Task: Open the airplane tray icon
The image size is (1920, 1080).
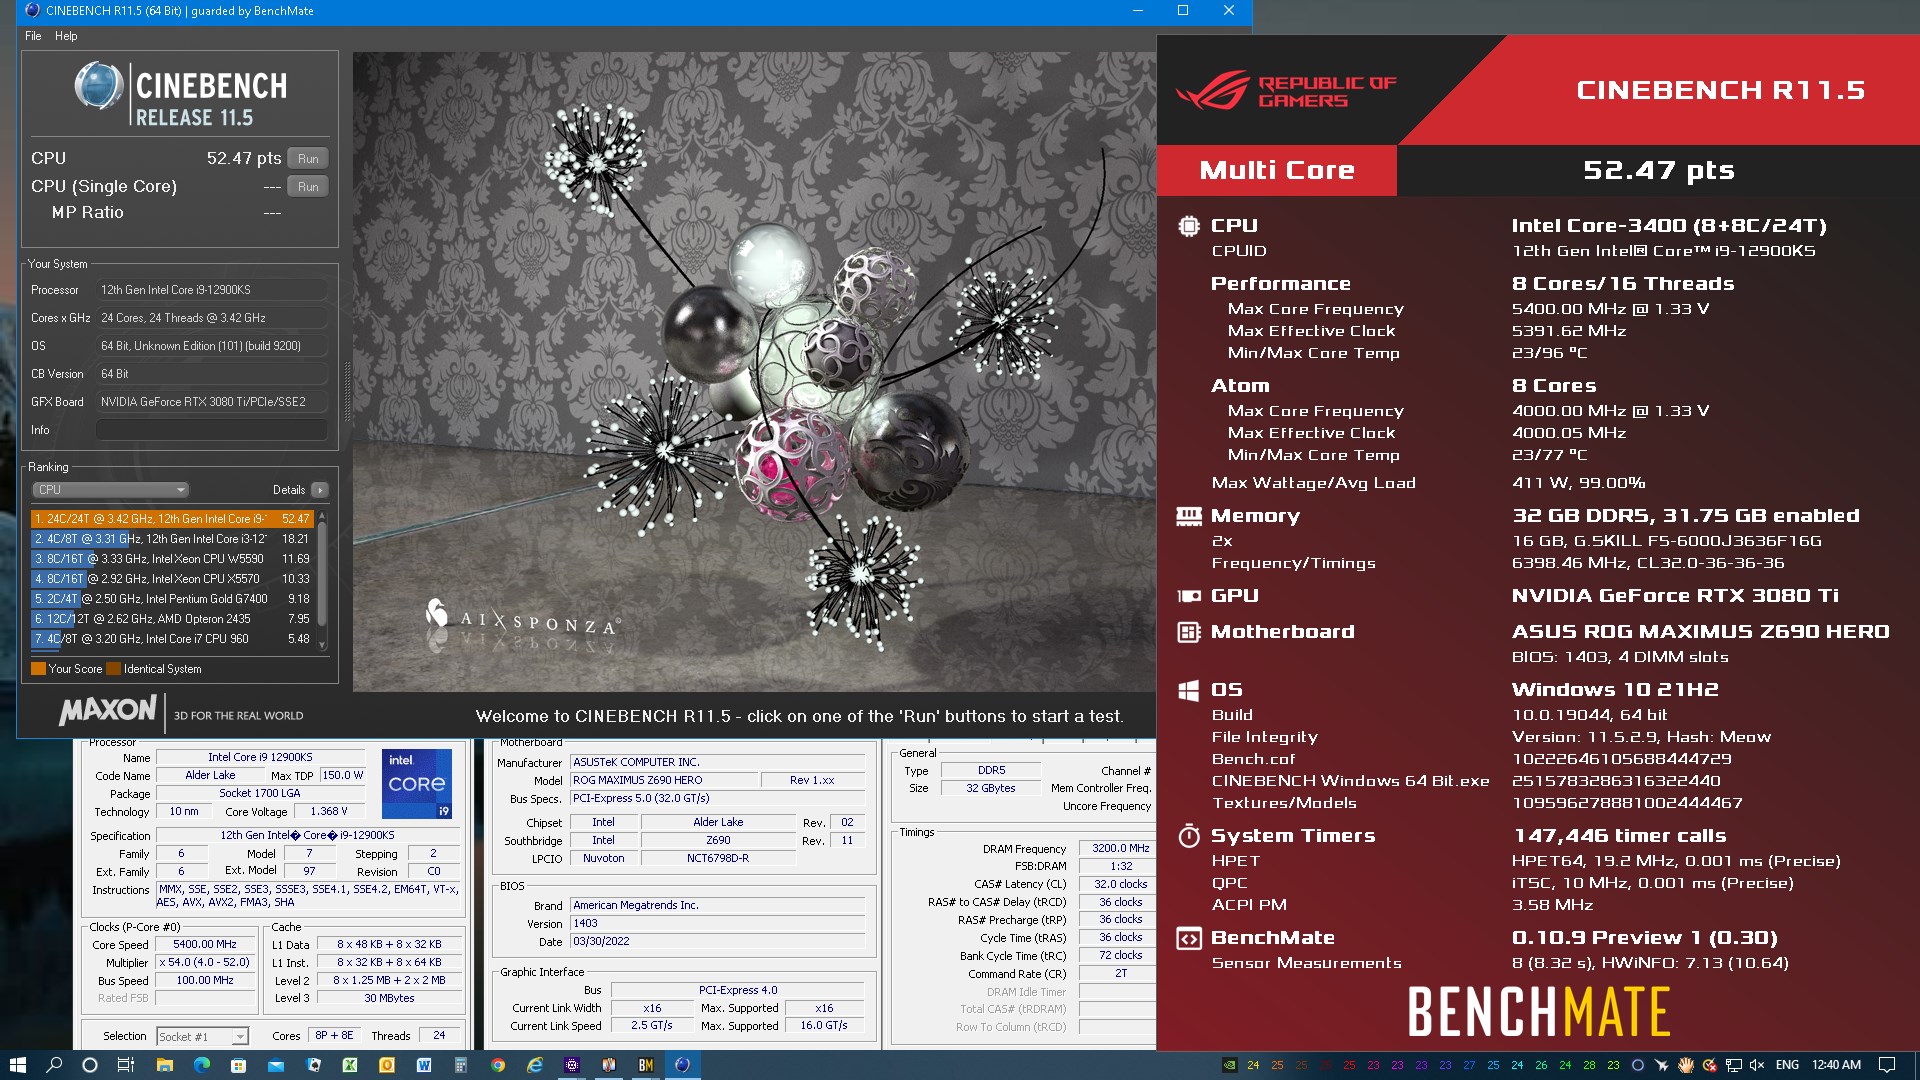Action: point(1662,1065)
